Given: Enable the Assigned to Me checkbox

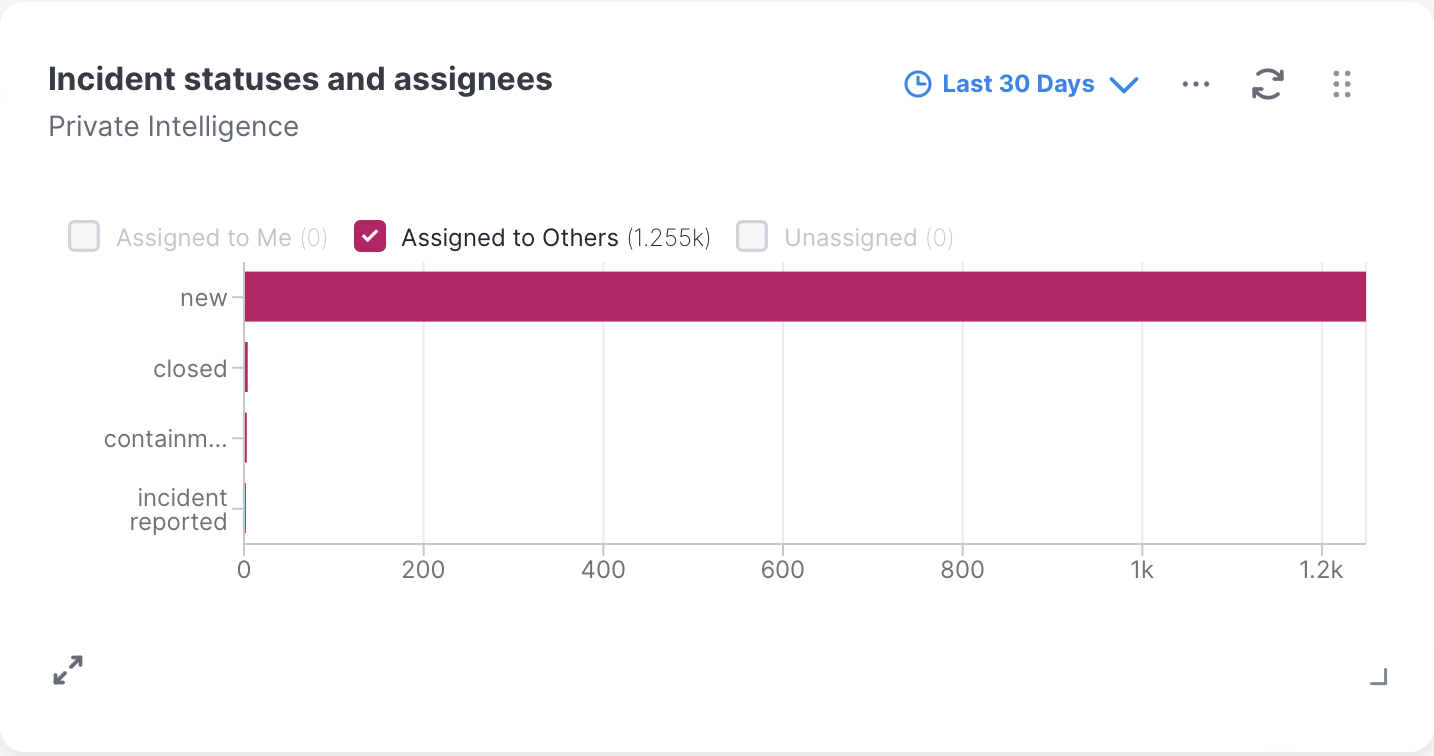Looking at the screenshot, I should point(84,237).
